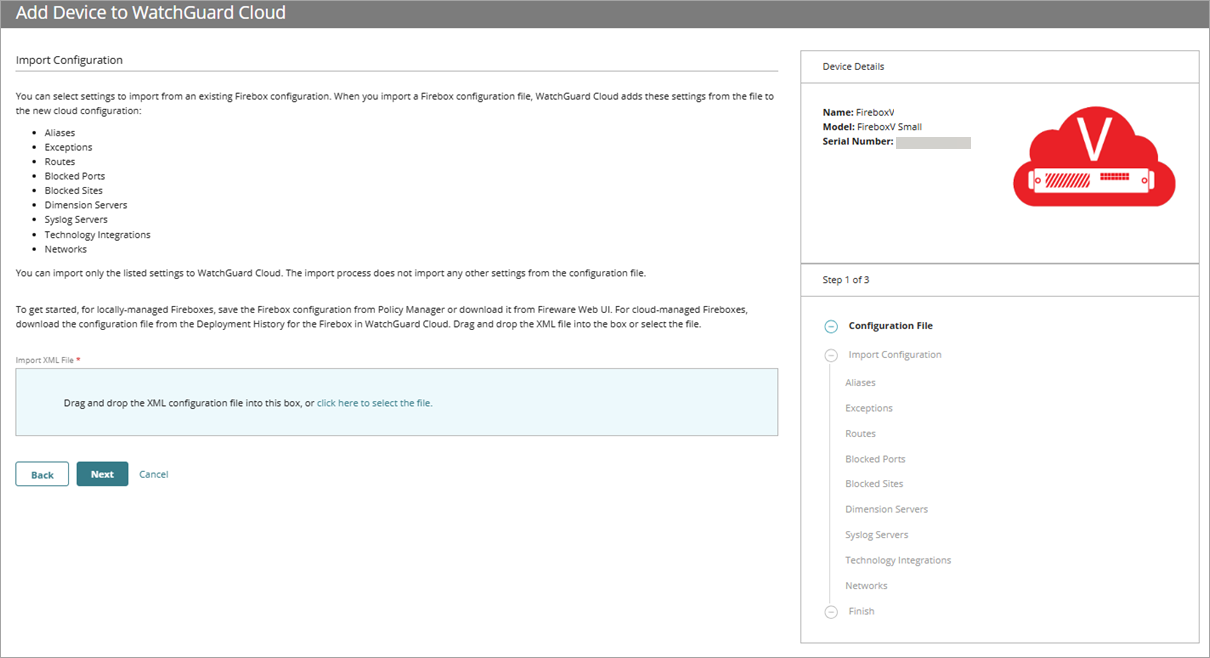Click the 'Exceptions' bullet in the settings list
The height and width of the screenshot is (658, 1210).
coord(69,147)
